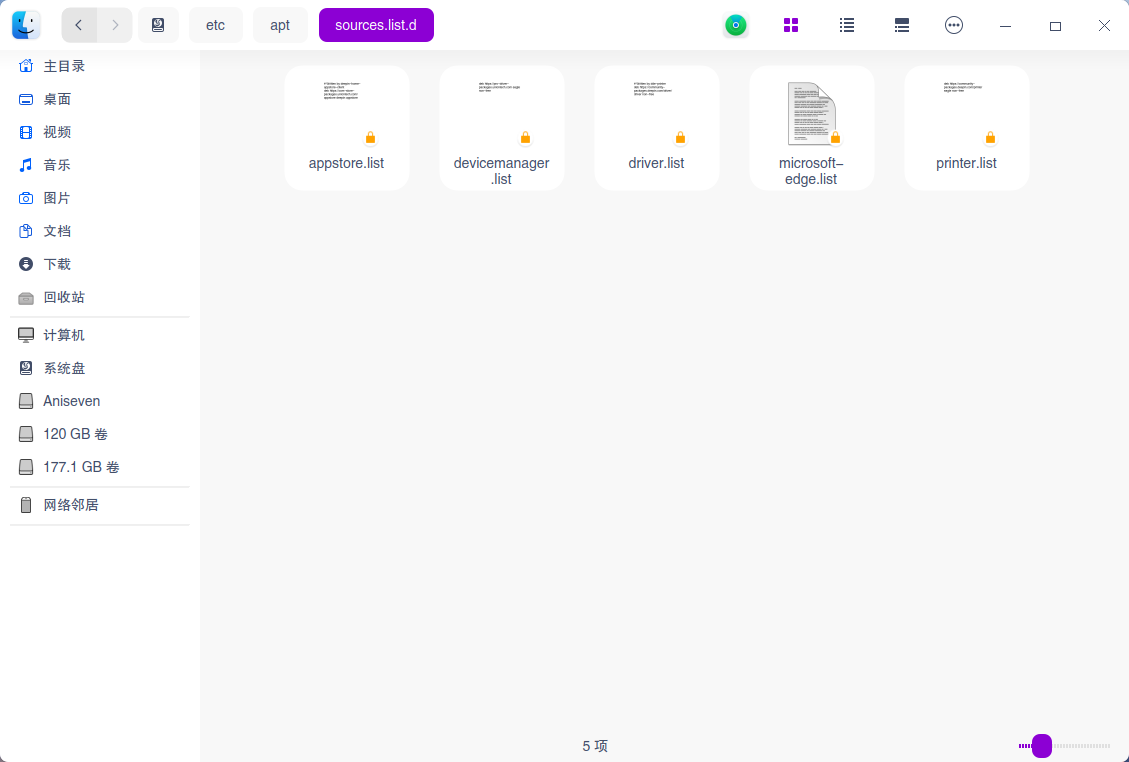Open the Documents (文档) folder
This screenshot has height=762, width=1129.
click(58, 231)
